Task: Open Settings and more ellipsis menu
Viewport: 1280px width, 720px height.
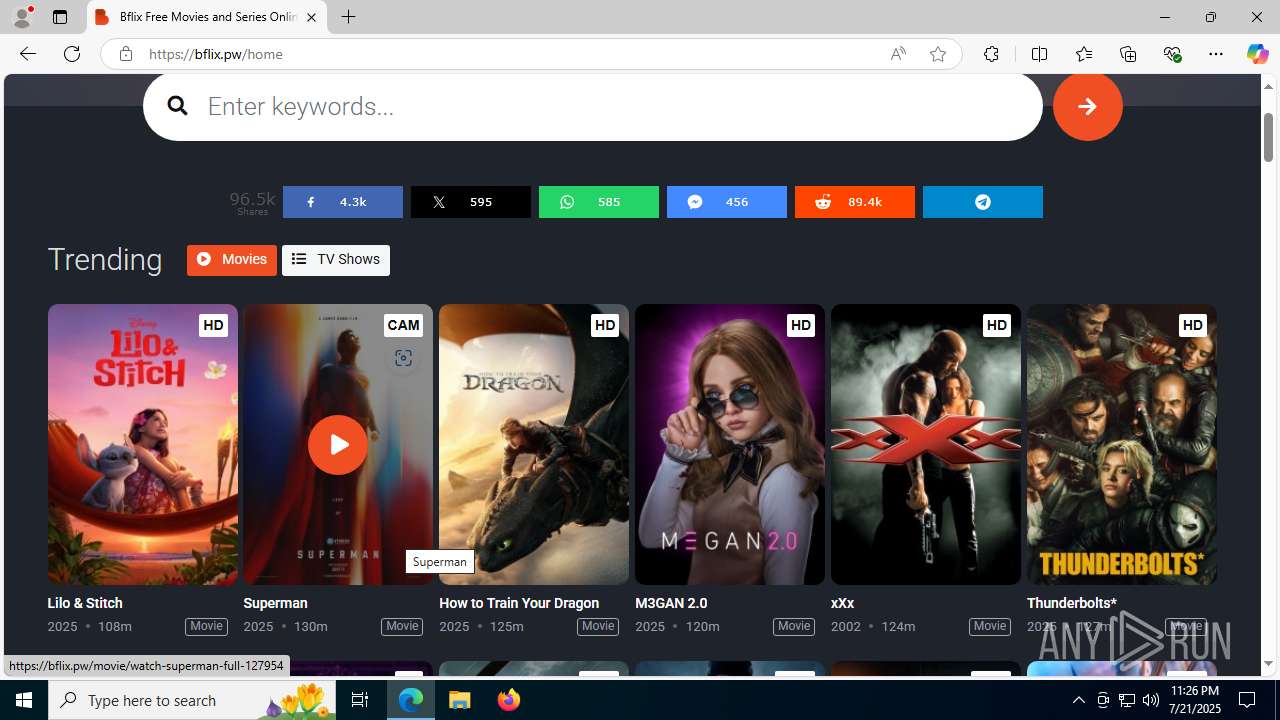Action: point(1216,54)
